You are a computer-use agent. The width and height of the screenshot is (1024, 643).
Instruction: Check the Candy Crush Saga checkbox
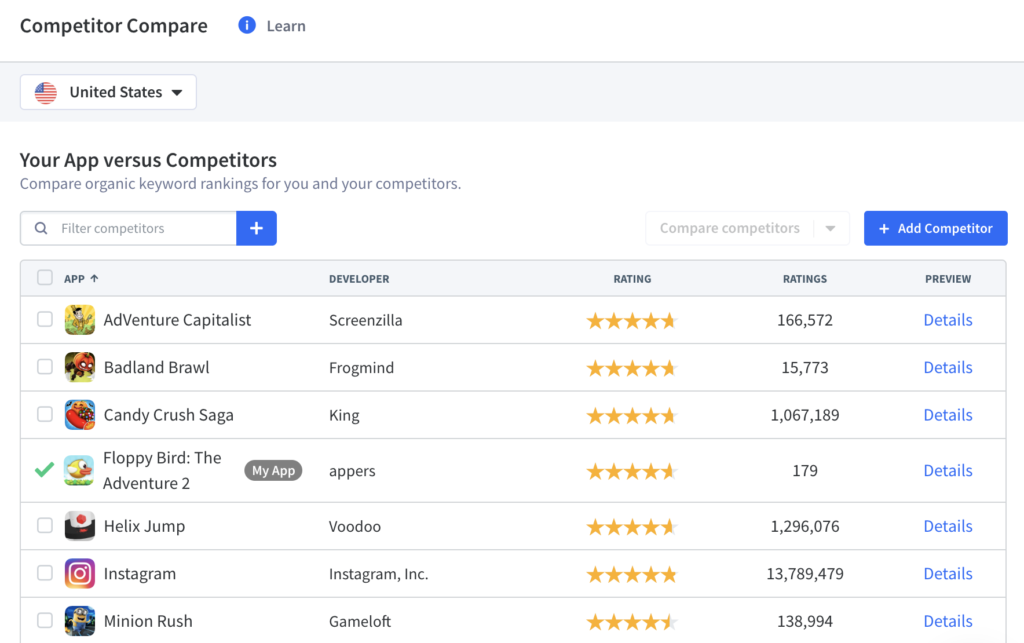pyautogui.click(x=45, y=415)
